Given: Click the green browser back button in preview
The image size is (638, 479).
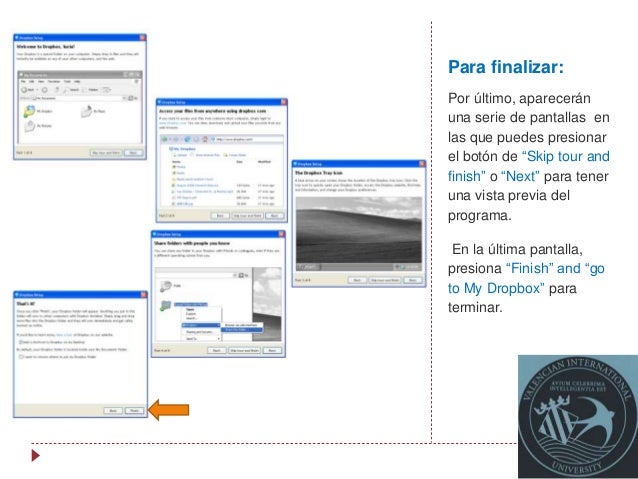Looking at the screenshot, I should [x=165, y=139].
